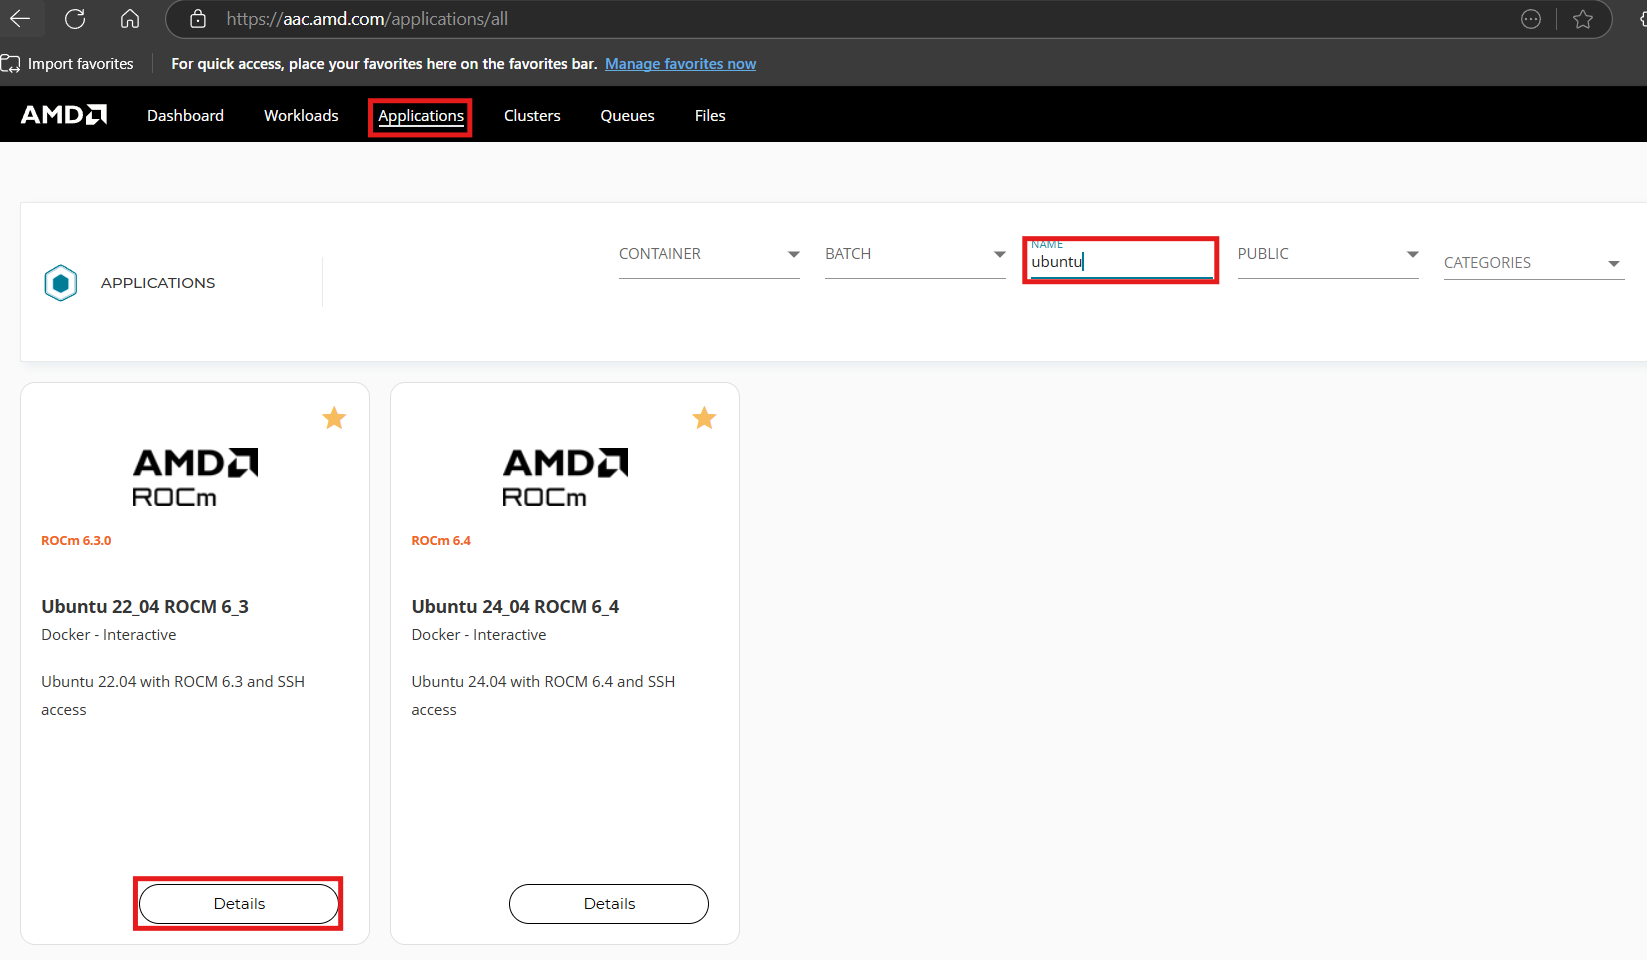Click the Manage favorites now link
The width and height of the screenshot is (1647, 960).
(x=680, y=64)
